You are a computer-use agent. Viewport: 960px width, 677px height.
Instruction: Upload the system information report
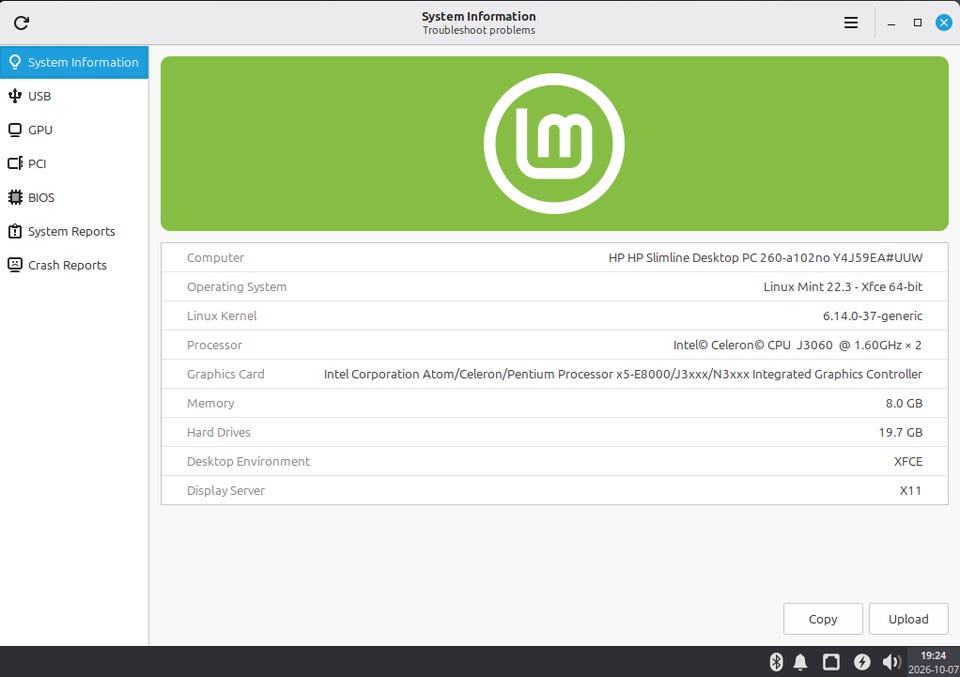pyautogui.click(x=908, y=619)
